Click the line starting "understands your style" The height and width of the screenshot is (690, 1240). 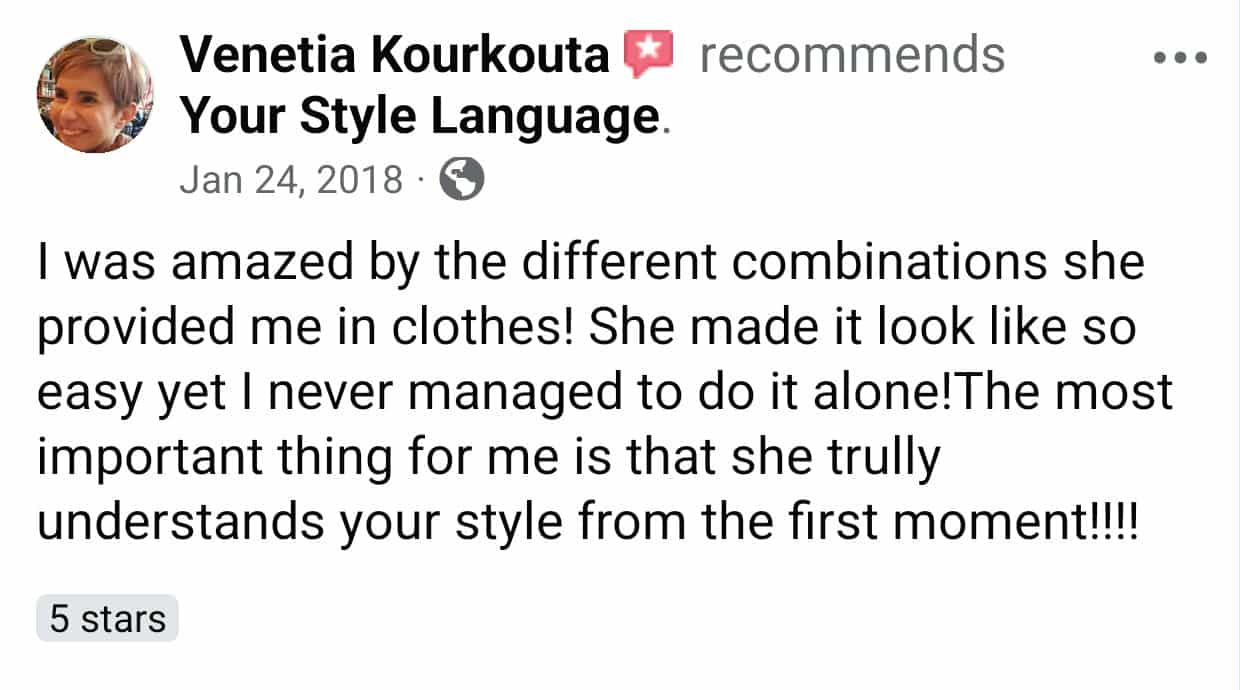point(588,524)
